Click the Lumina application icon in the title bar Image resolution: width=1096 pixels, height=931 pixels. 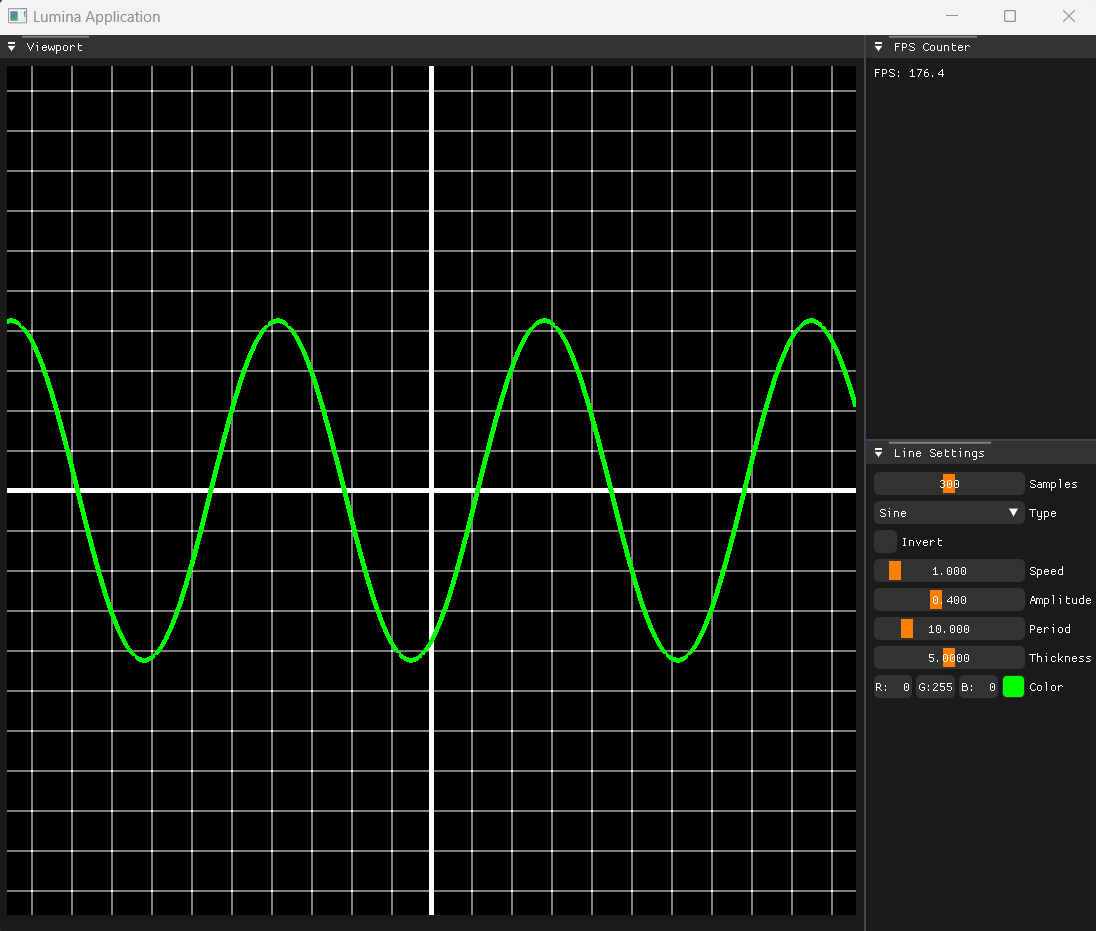click(16, 16)
